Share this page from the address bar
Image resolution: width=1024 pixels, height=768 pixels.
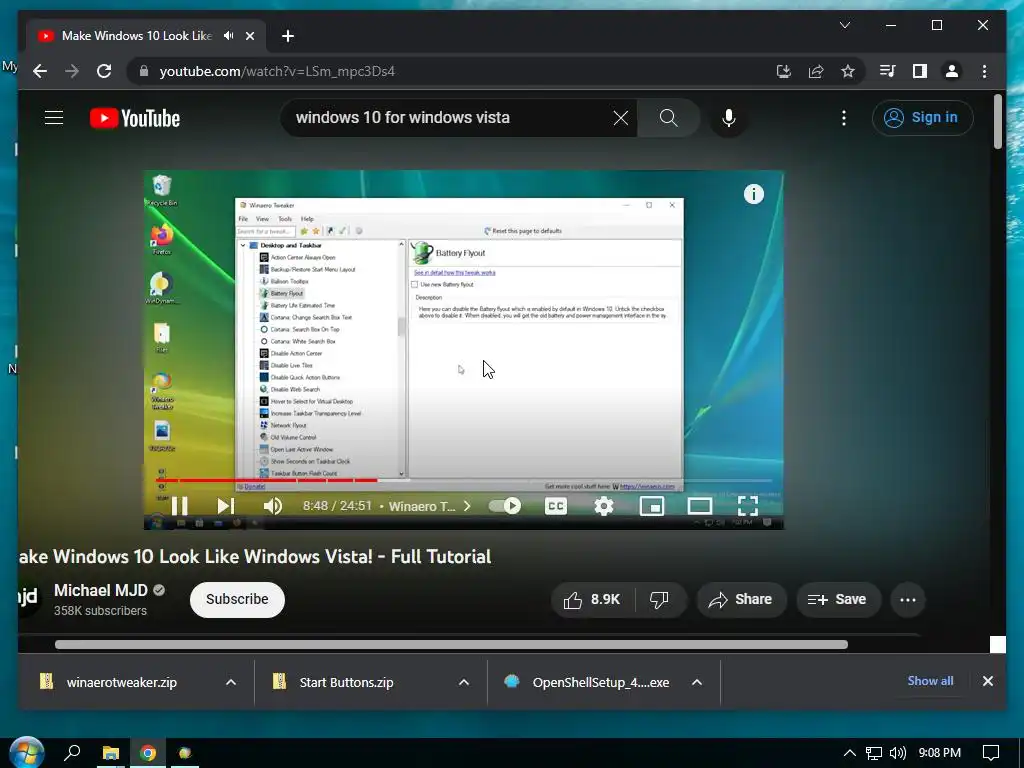[x=816, y=71]
